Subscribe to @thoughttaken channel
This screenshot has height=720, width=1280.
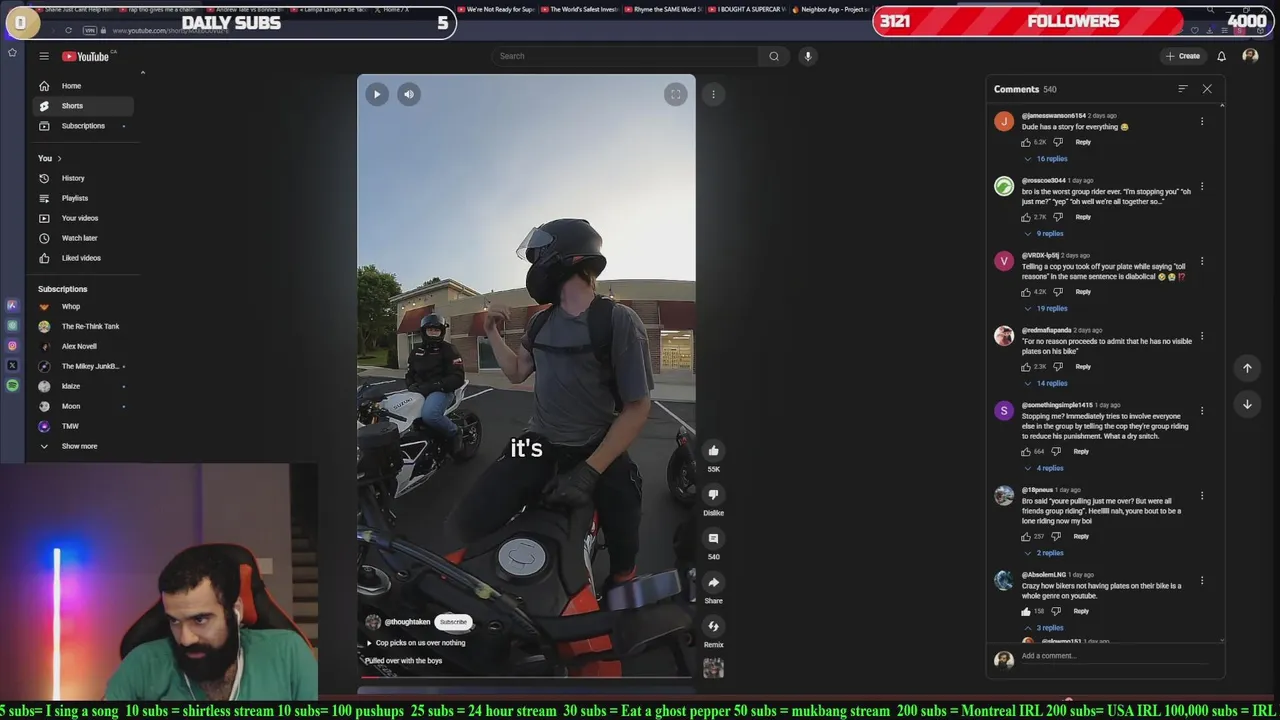click(x=453, y=622)
